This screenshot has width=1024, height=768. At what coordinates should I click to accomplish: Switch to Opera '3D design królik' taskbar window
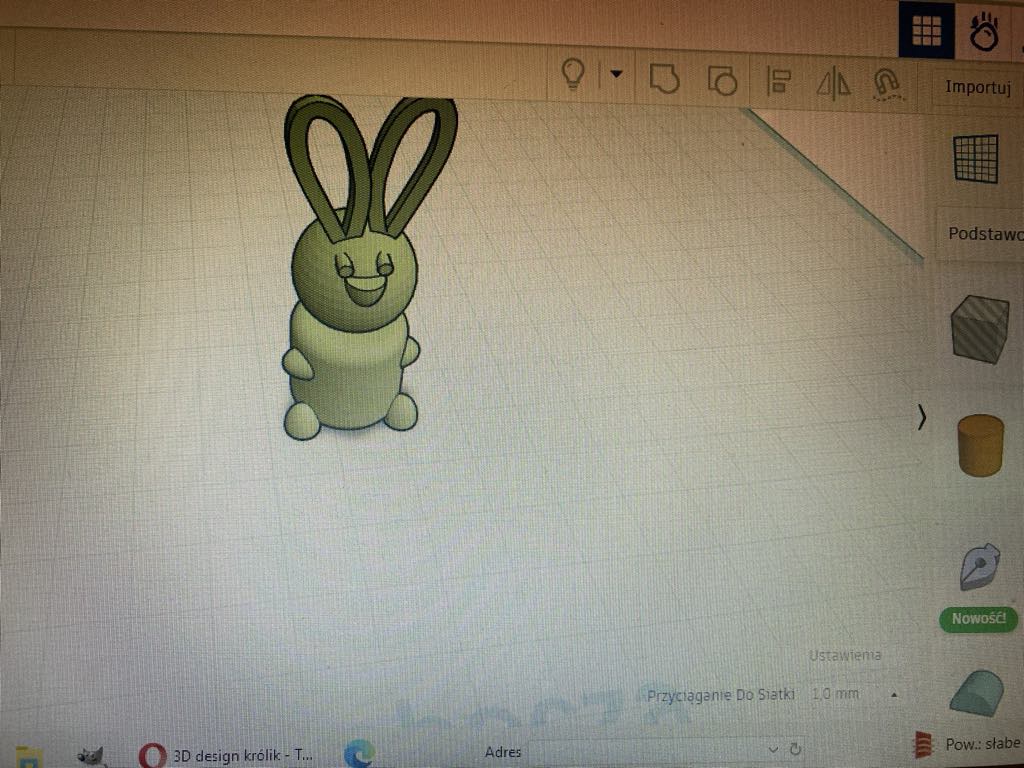[226, 755]
